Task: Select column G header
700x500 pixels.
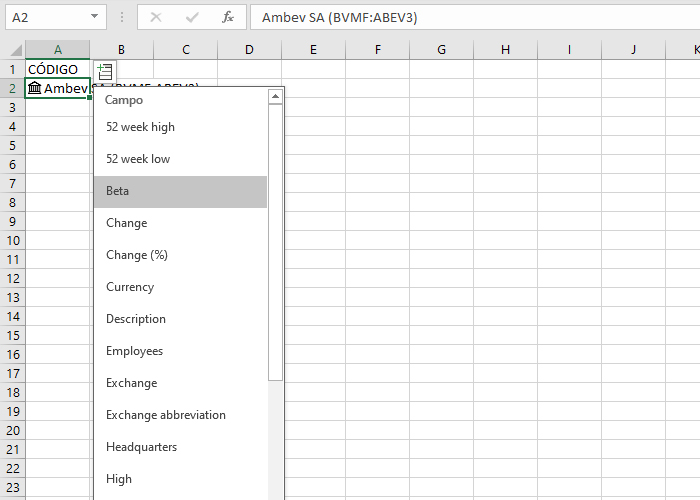Action: pyautogui.click(x=442, y=50)
